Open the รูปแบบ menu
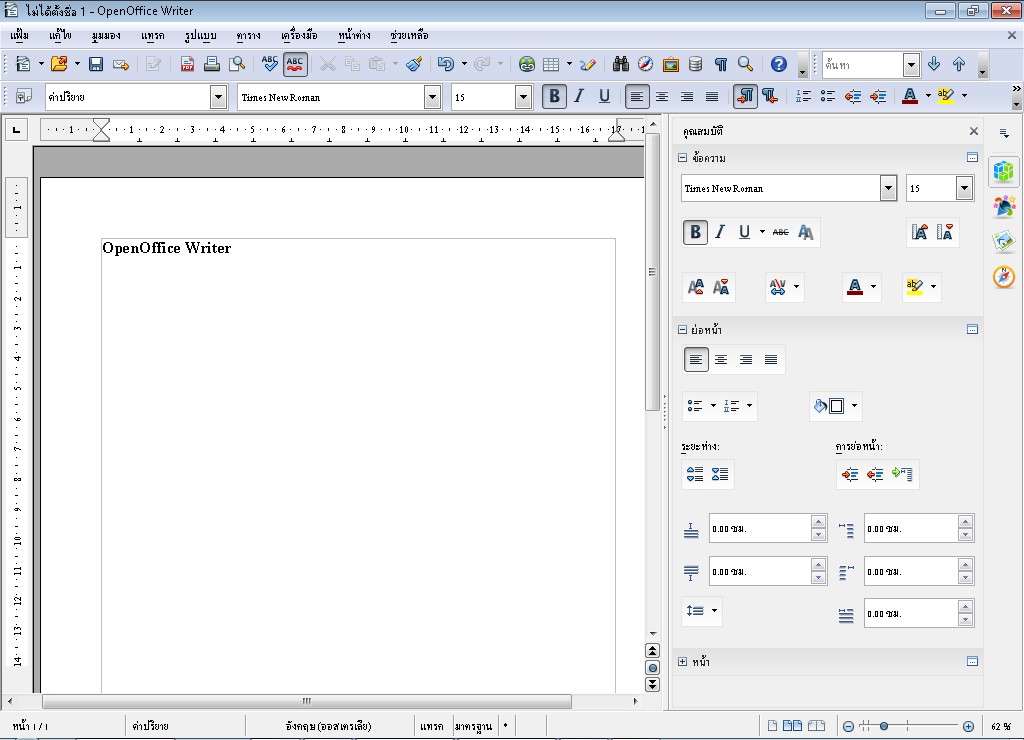1024x740 pixels. point(200,35)
